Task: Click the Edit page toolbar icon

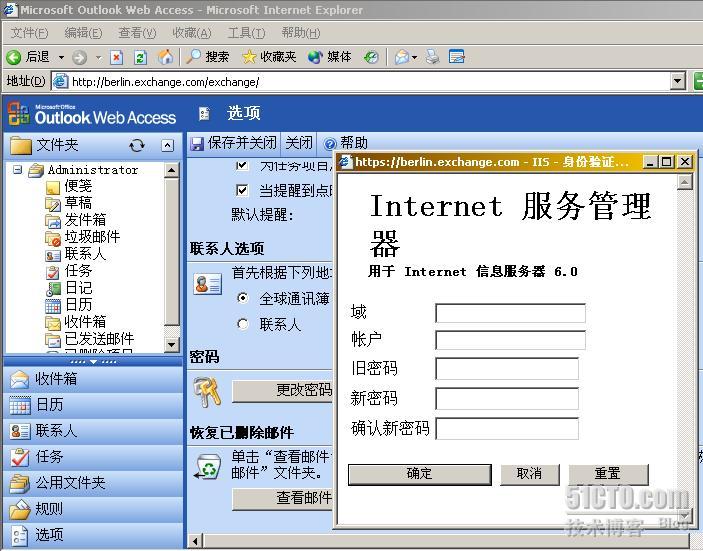Action: [456, 56]
